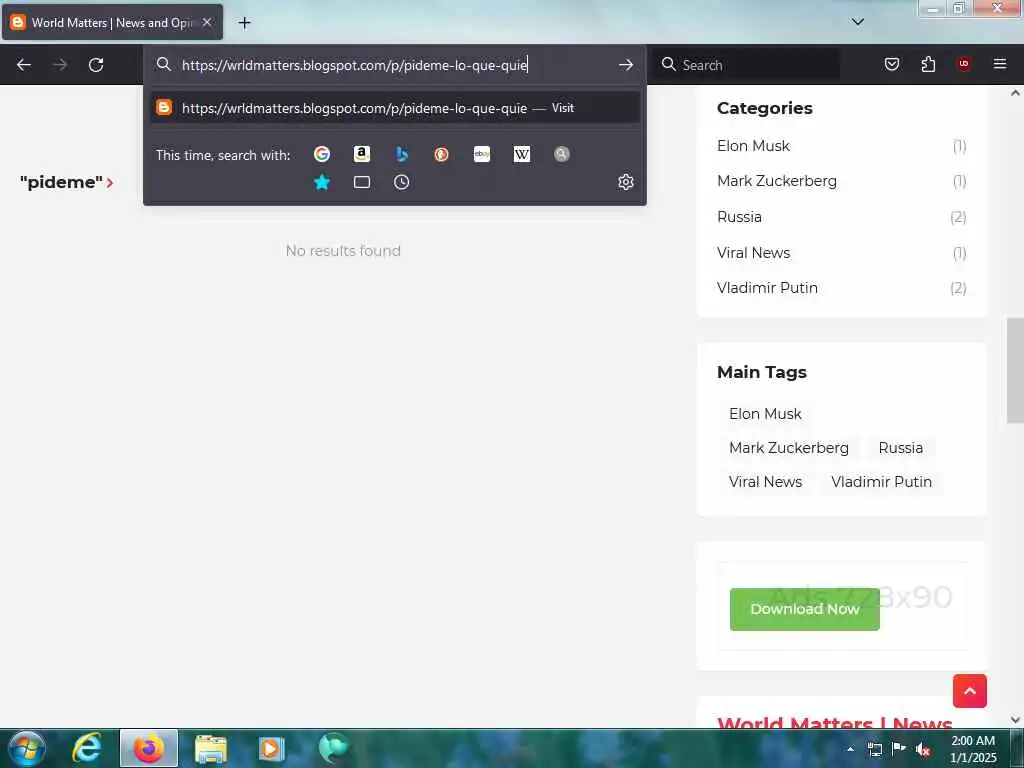The image size is (1024, 768).
Task: Open the Vladimir Putin category
Action: [767, 288]
